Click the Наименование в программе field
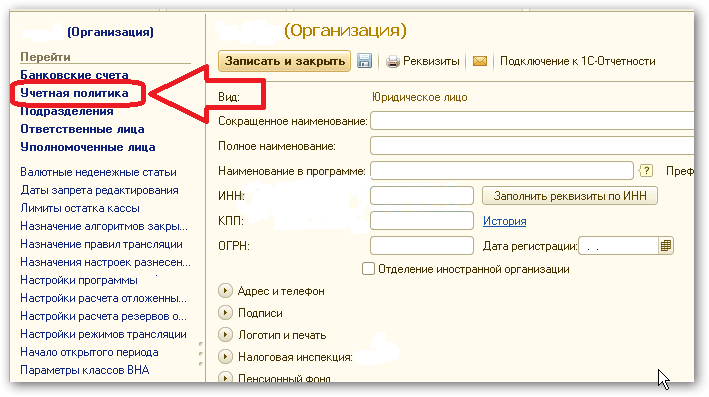Screen dimensions: 709x397 click(501, 171)
